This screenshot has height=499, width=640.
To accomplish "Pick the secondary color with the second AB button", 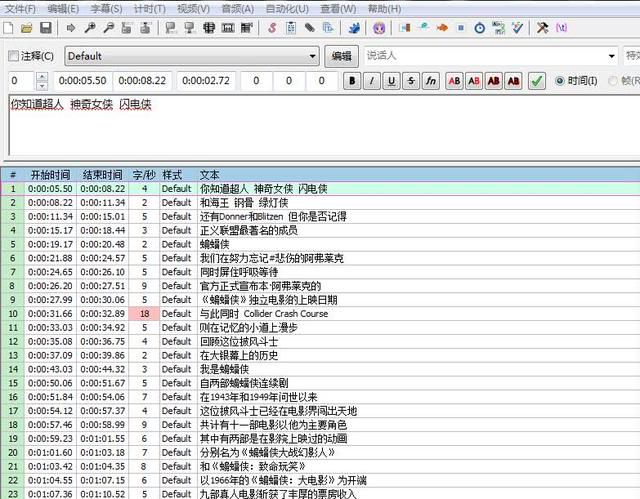I will pyautogui.click(x=474, y=81).
